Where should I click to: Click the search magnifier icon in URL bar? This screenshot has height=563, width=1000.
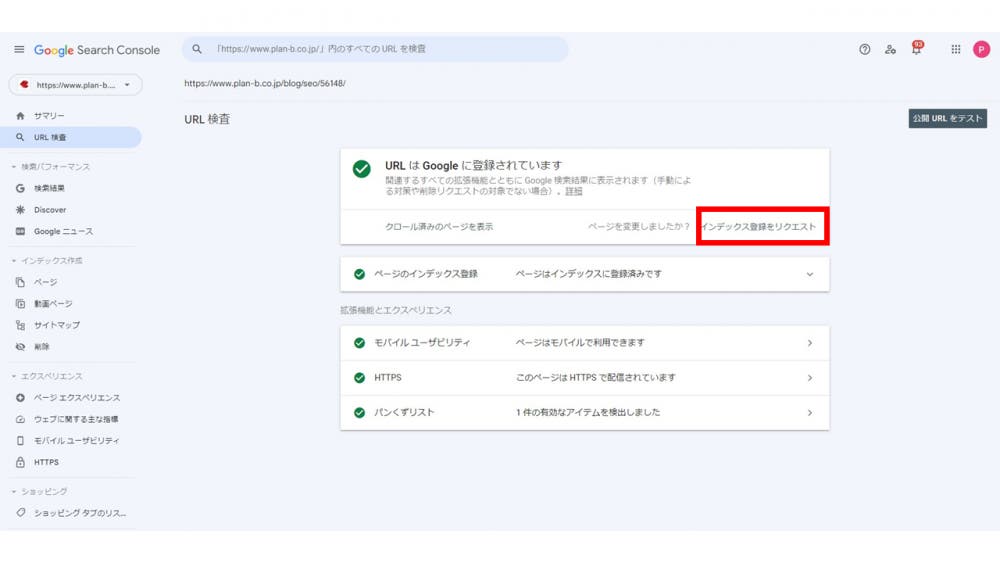(x=197, y=49)
